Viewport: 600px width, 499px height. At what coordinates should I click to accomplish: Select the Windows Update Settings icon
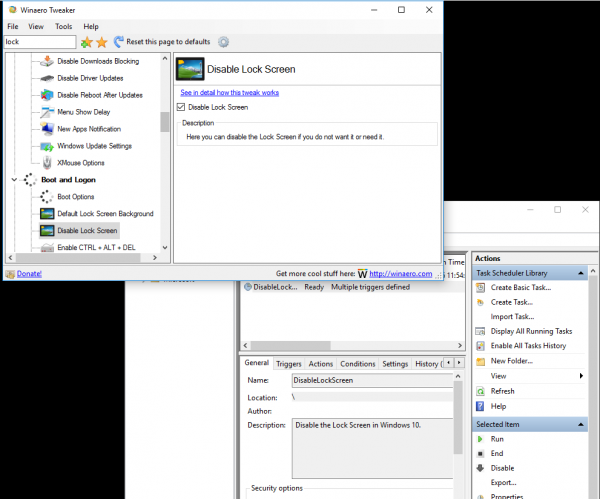[x=47, y=146]
